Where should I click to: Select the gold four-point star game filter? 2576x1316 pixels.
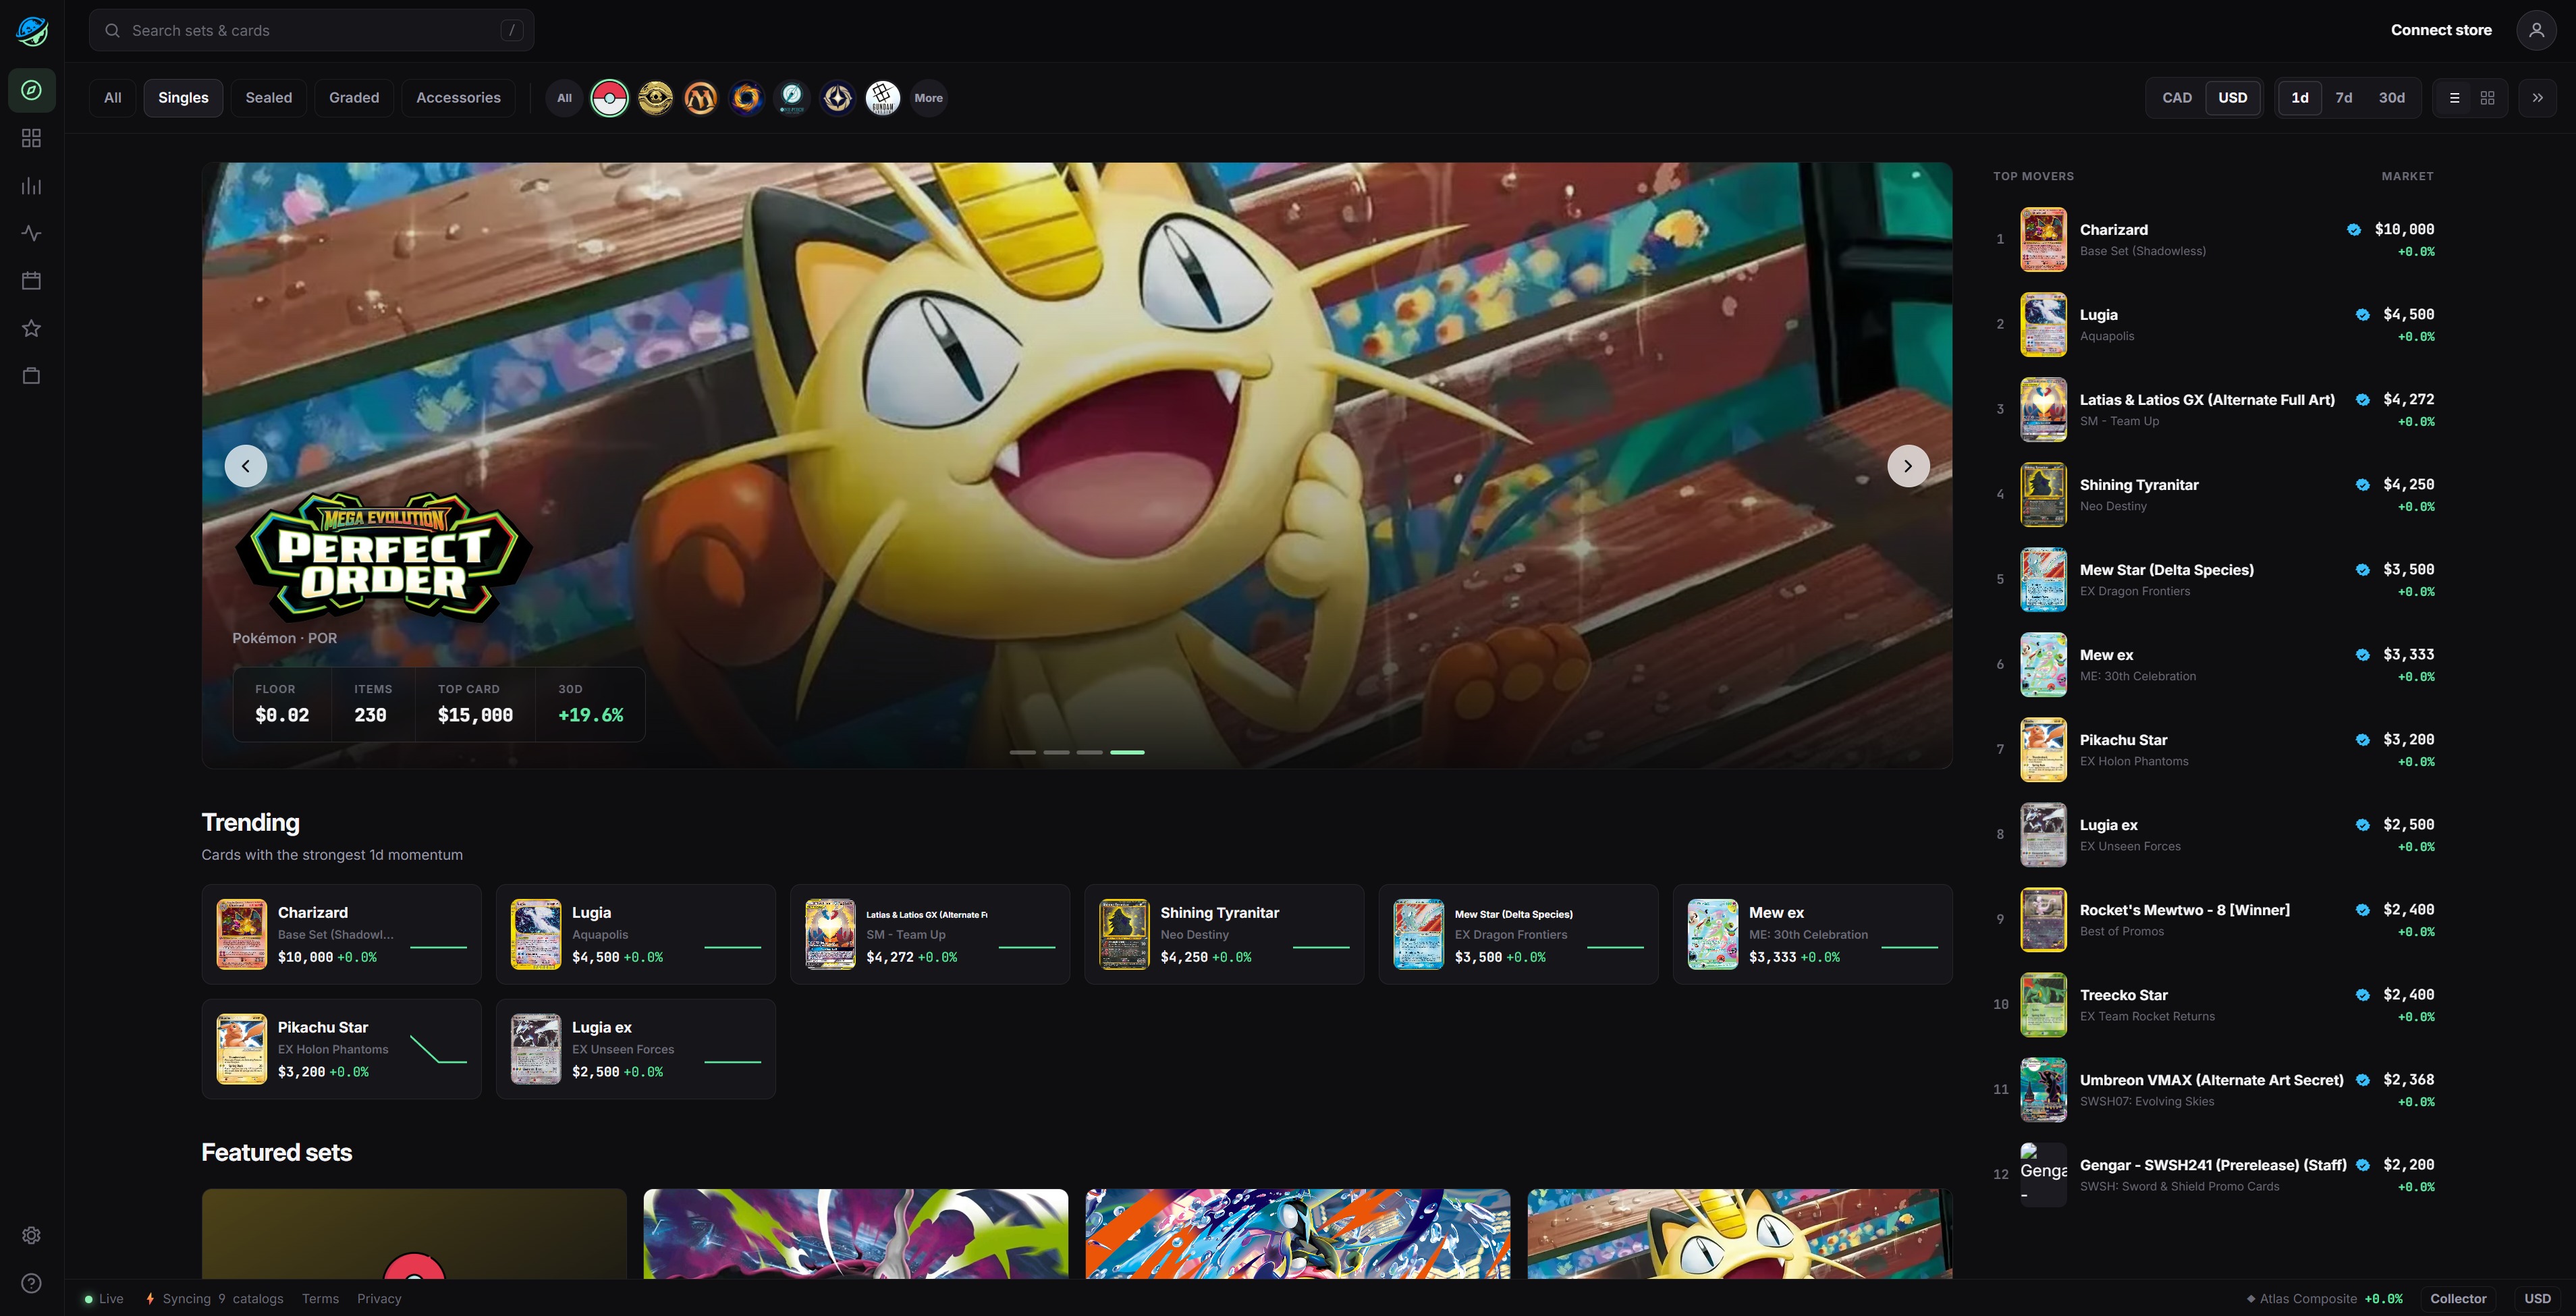coord(838,98)
